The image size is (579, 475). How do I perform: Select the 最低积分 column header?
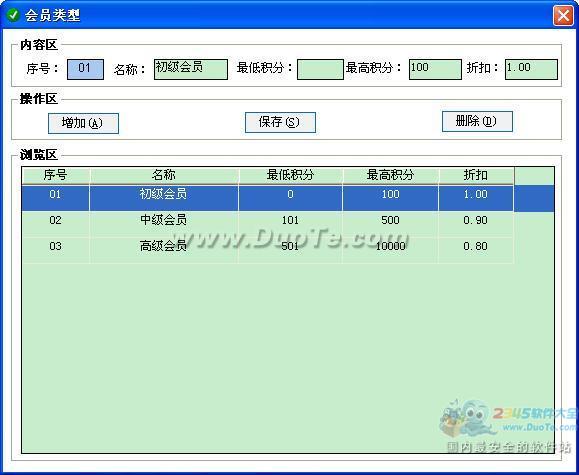[290, 175]
